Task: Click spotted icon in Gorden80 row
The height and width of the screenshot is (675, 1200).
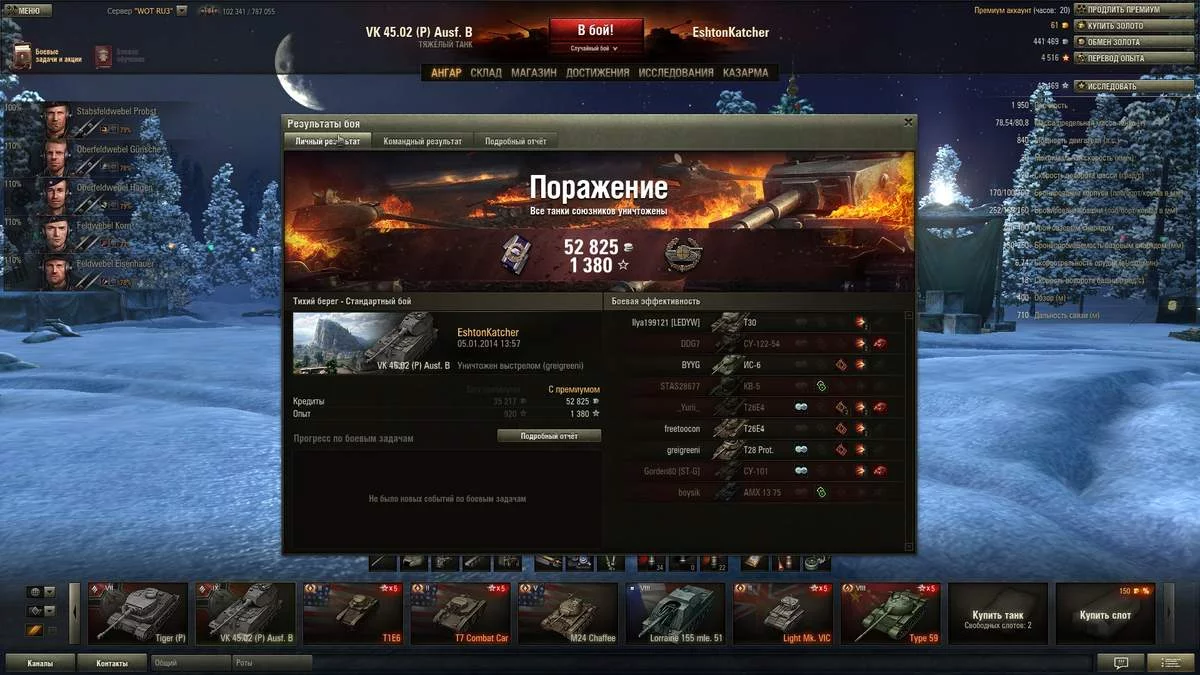Action: [x=801, y=471]
